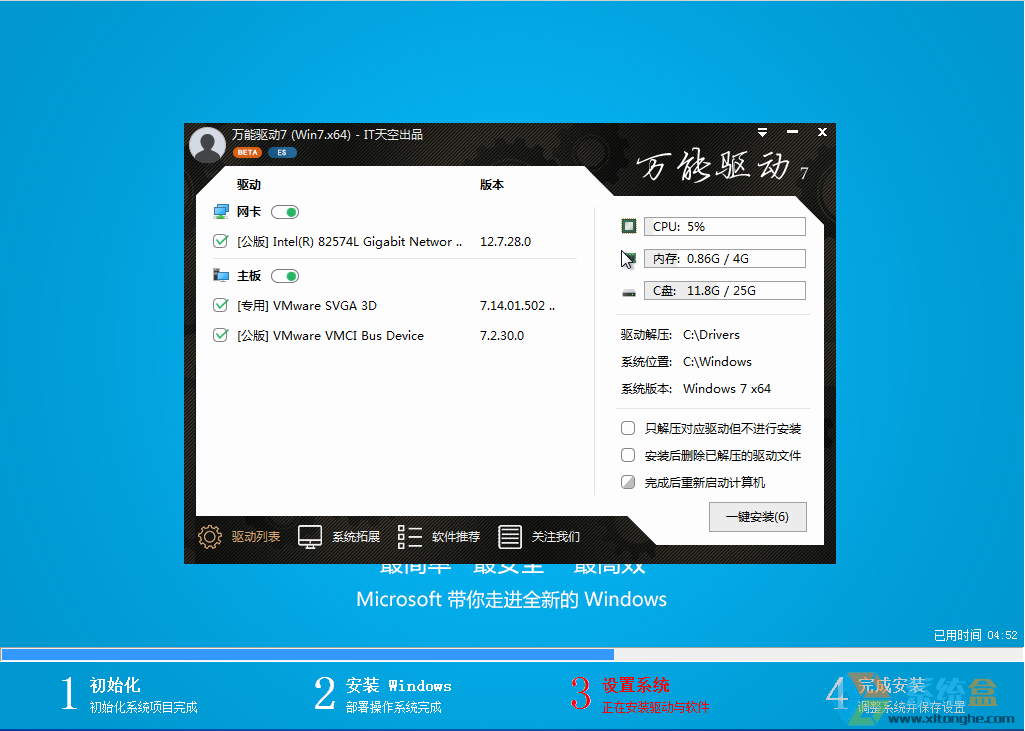Close the 万能驱动7 window

pos(822,132)
